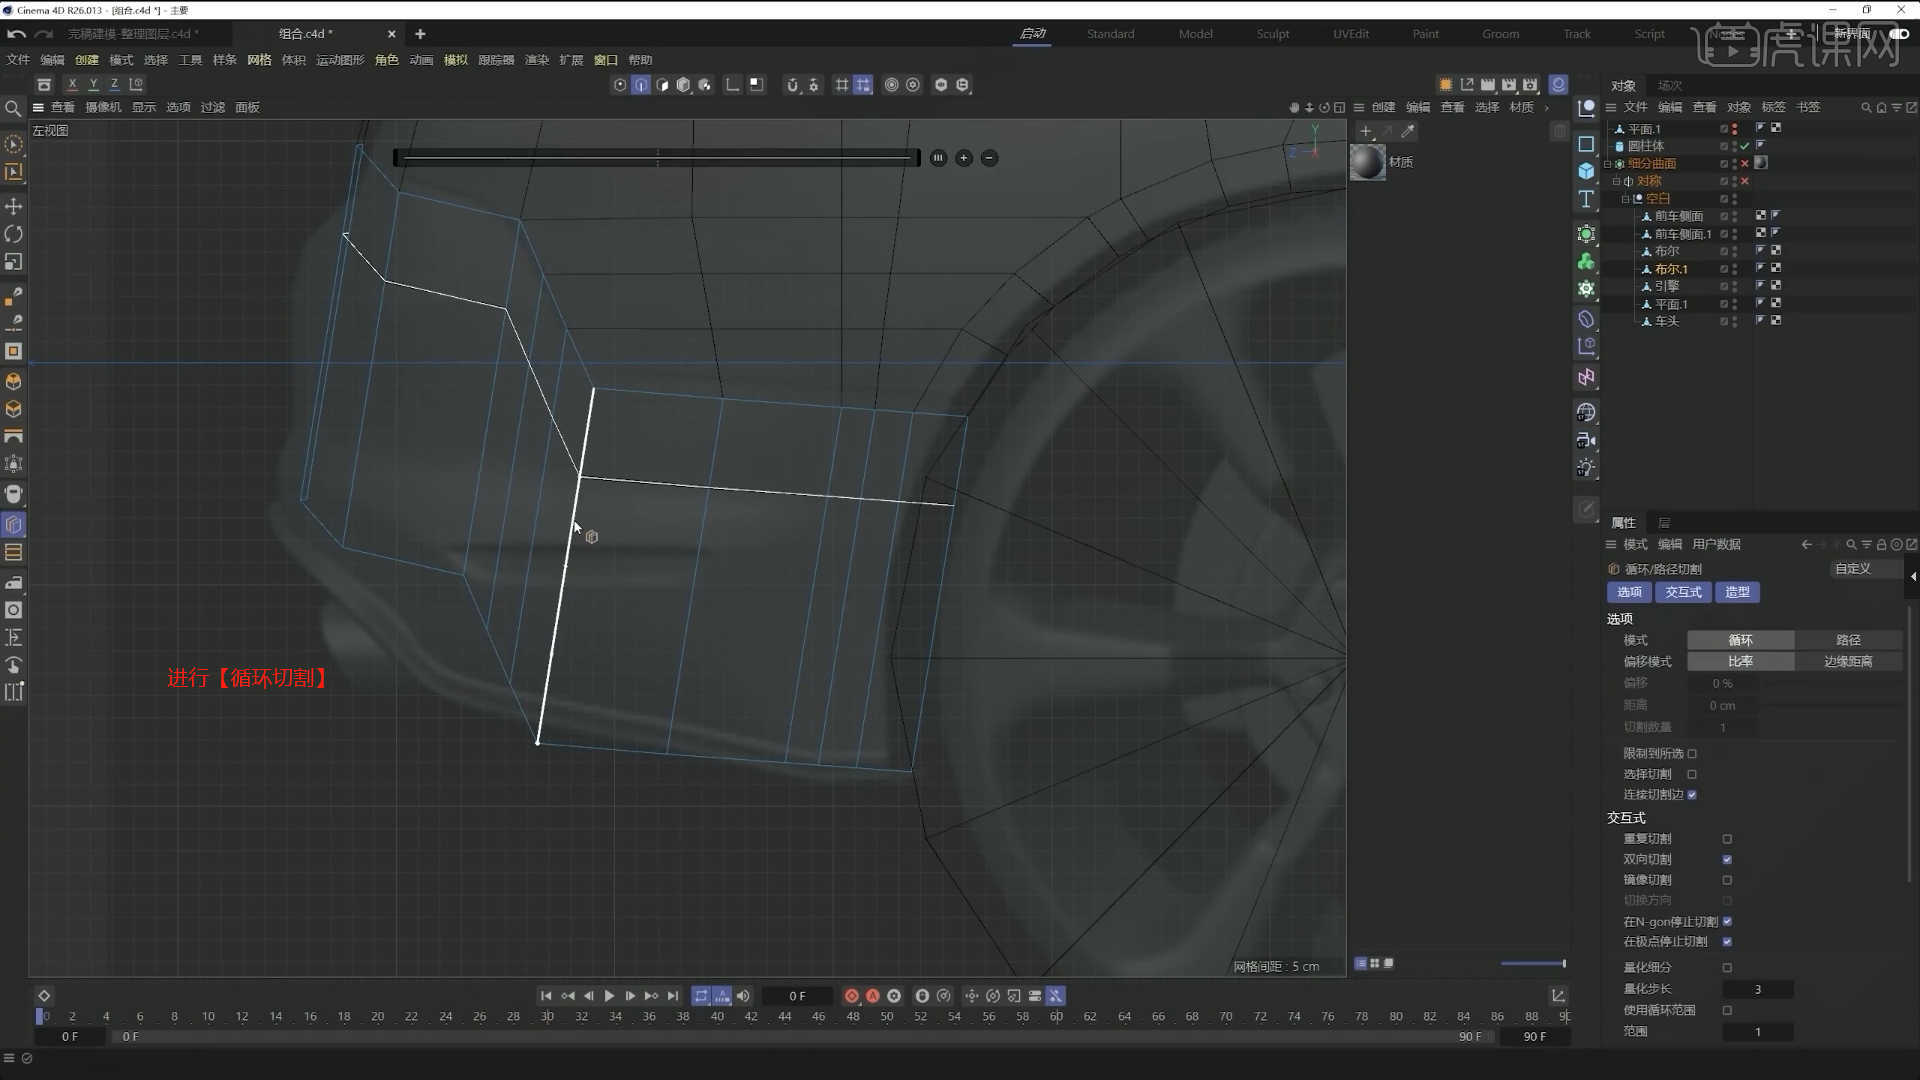Click the 材质 material sphere thumbnail
The height and width of the screenshot is (1080, 1920).
(1368, 162)
